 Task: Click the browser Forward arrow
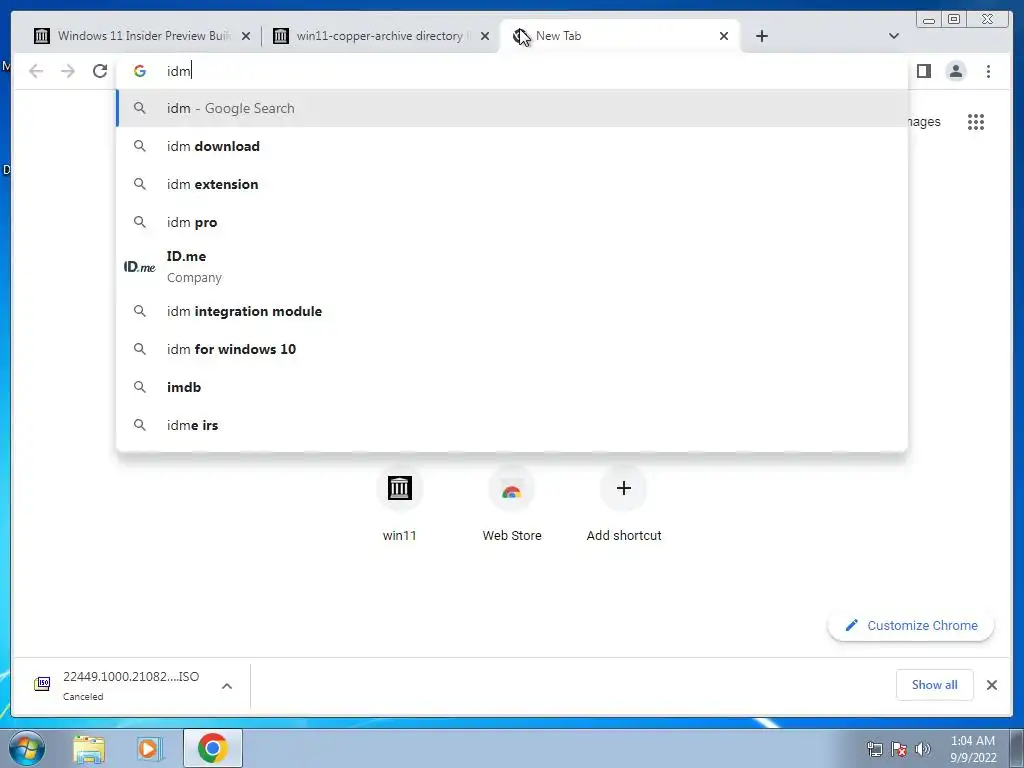tap(68, 71)
